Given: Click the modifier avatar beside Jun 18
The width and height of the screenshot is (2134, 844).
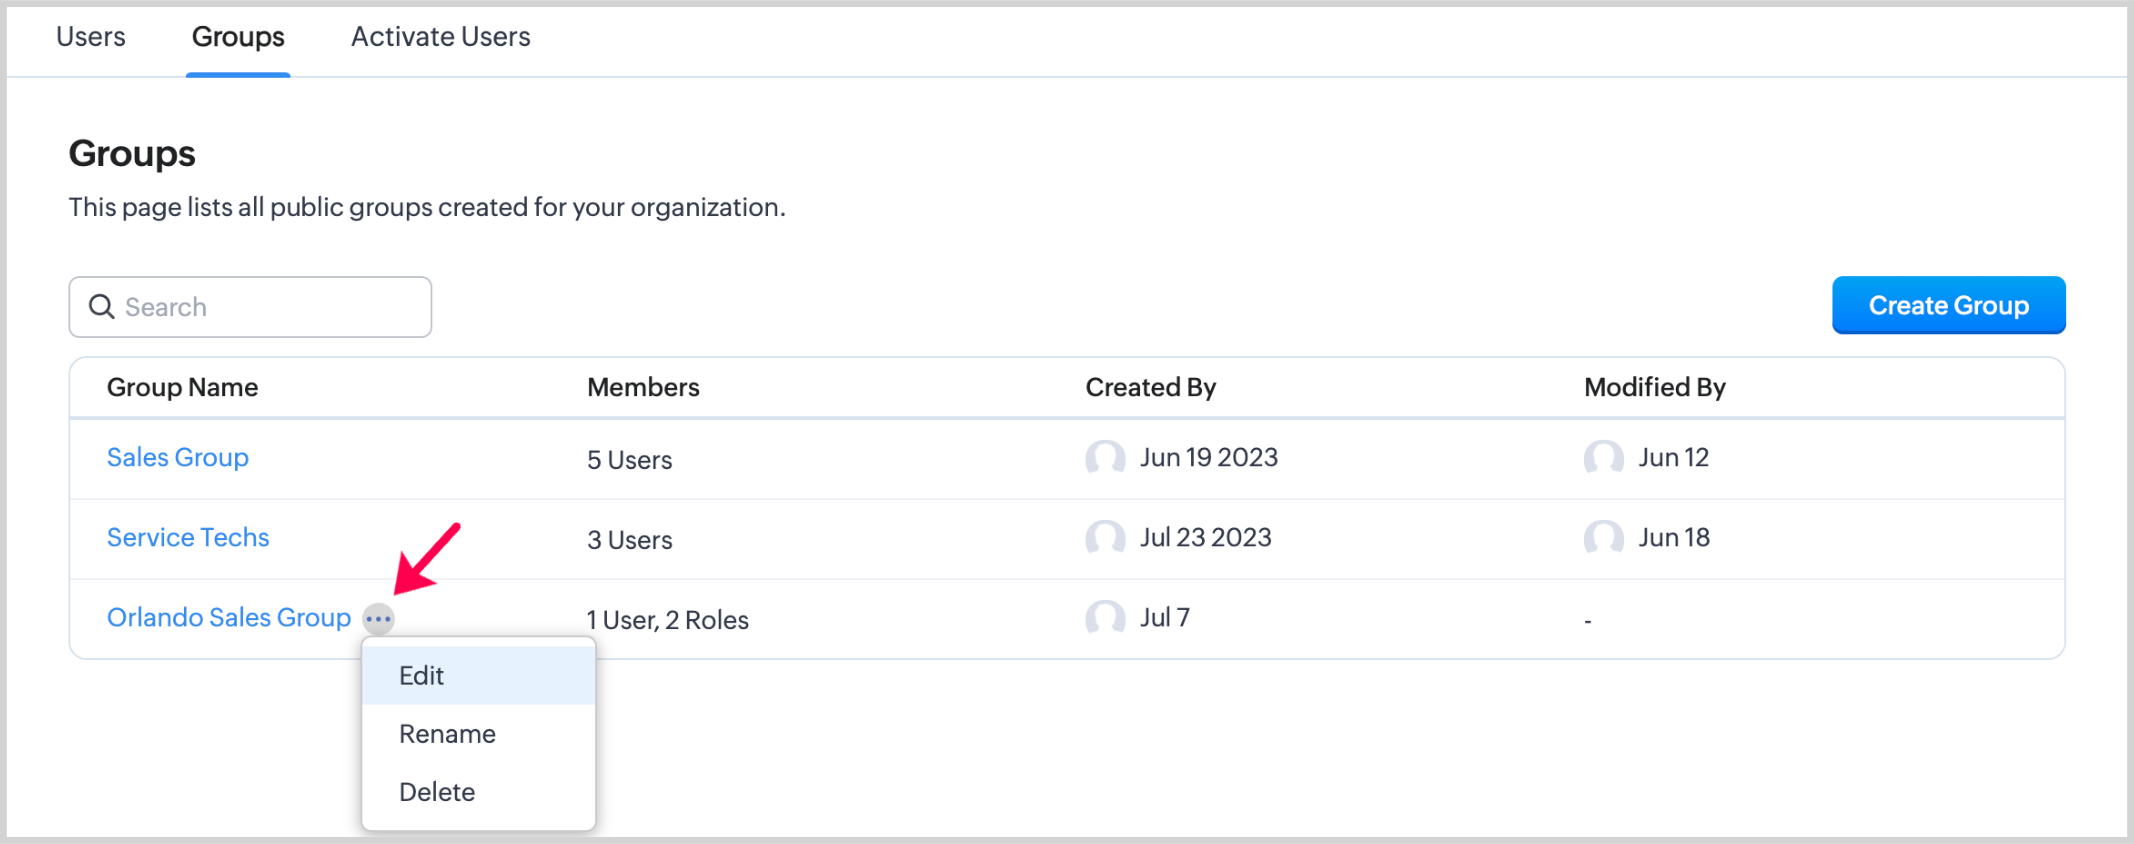Looking at the screenshot, I should tap(1603, 538).
